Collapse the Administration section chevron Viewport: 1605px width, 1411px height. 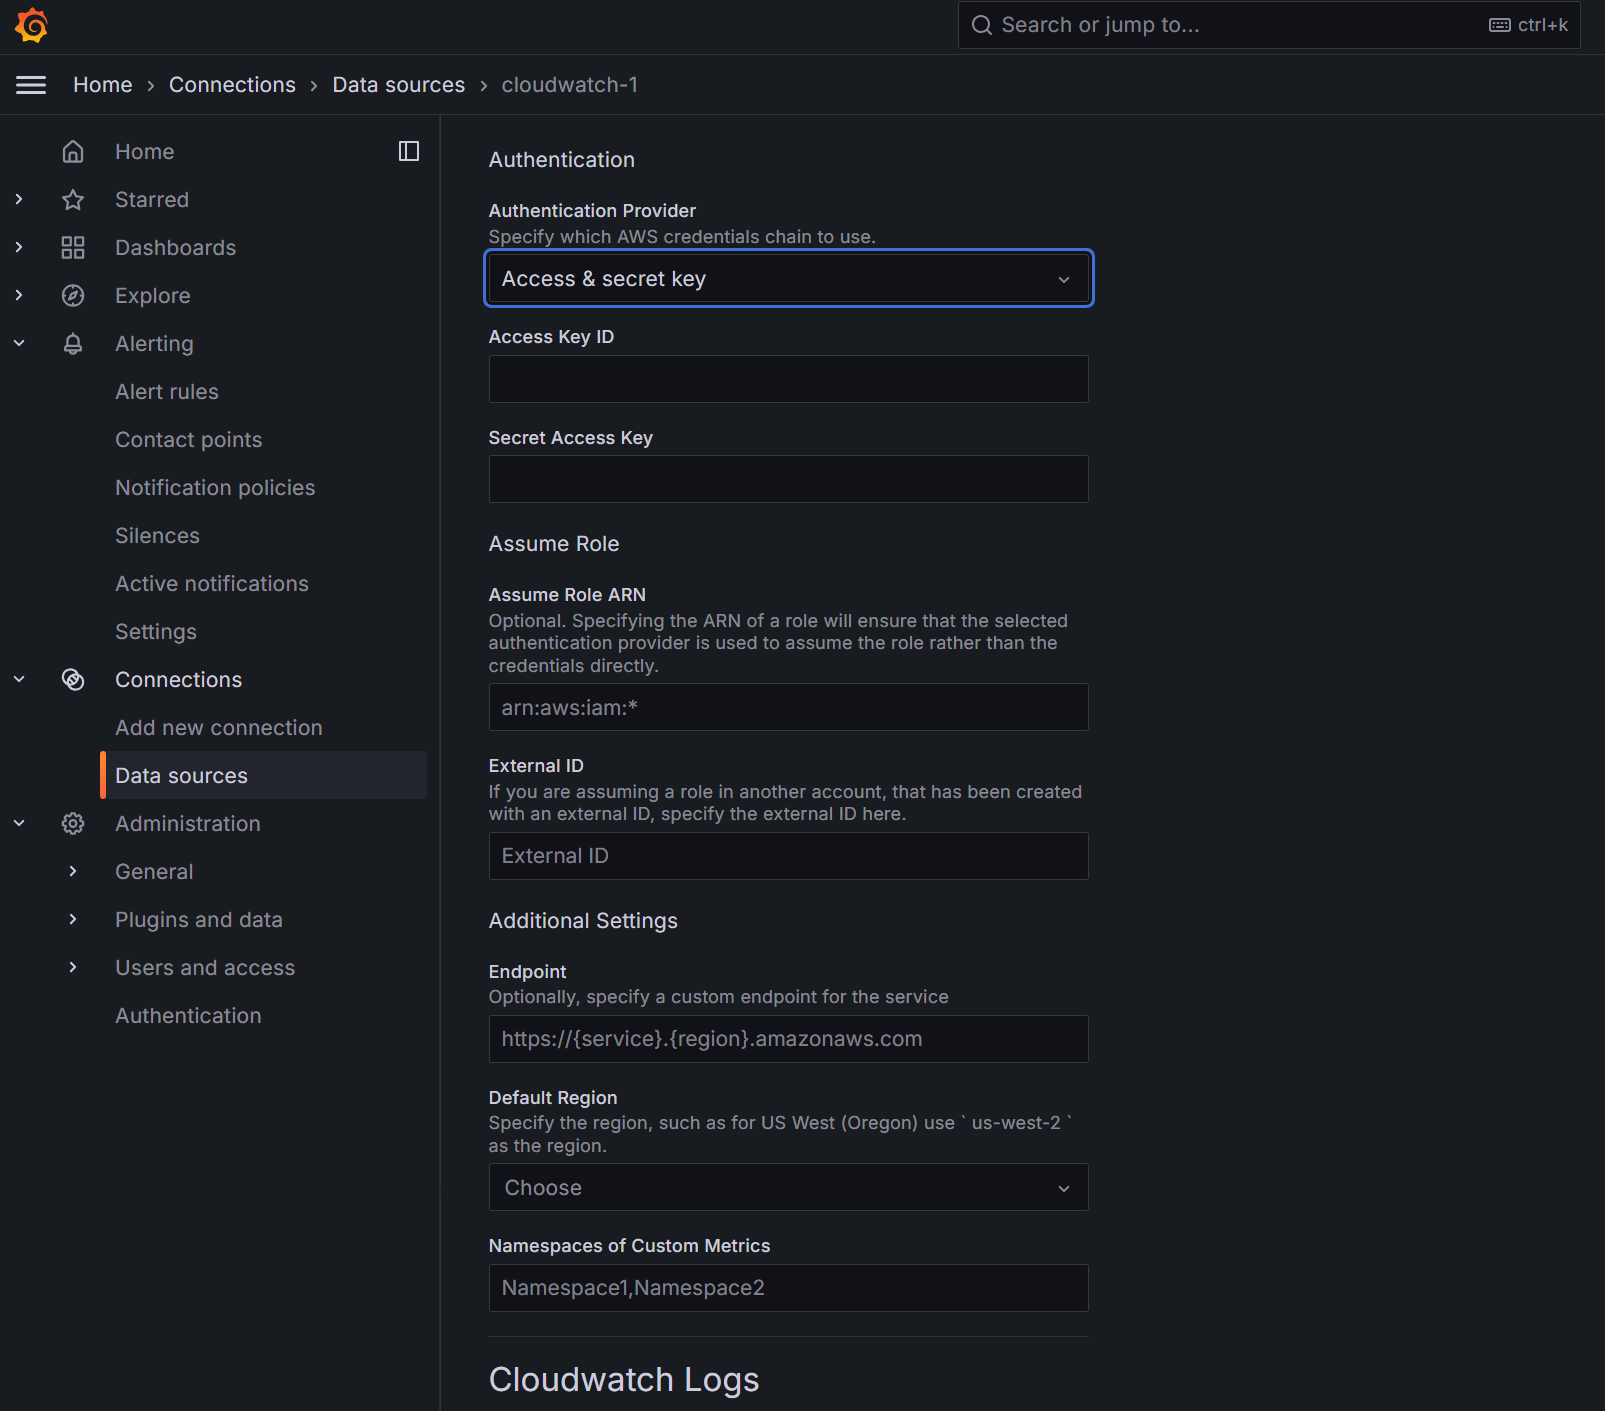(19, 823)
